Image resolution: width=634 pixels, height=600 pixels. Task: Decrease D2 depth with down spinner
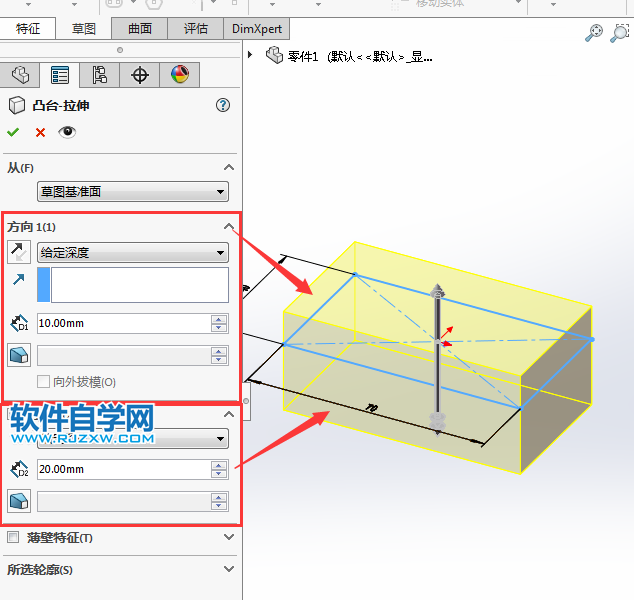click(219, 474)
